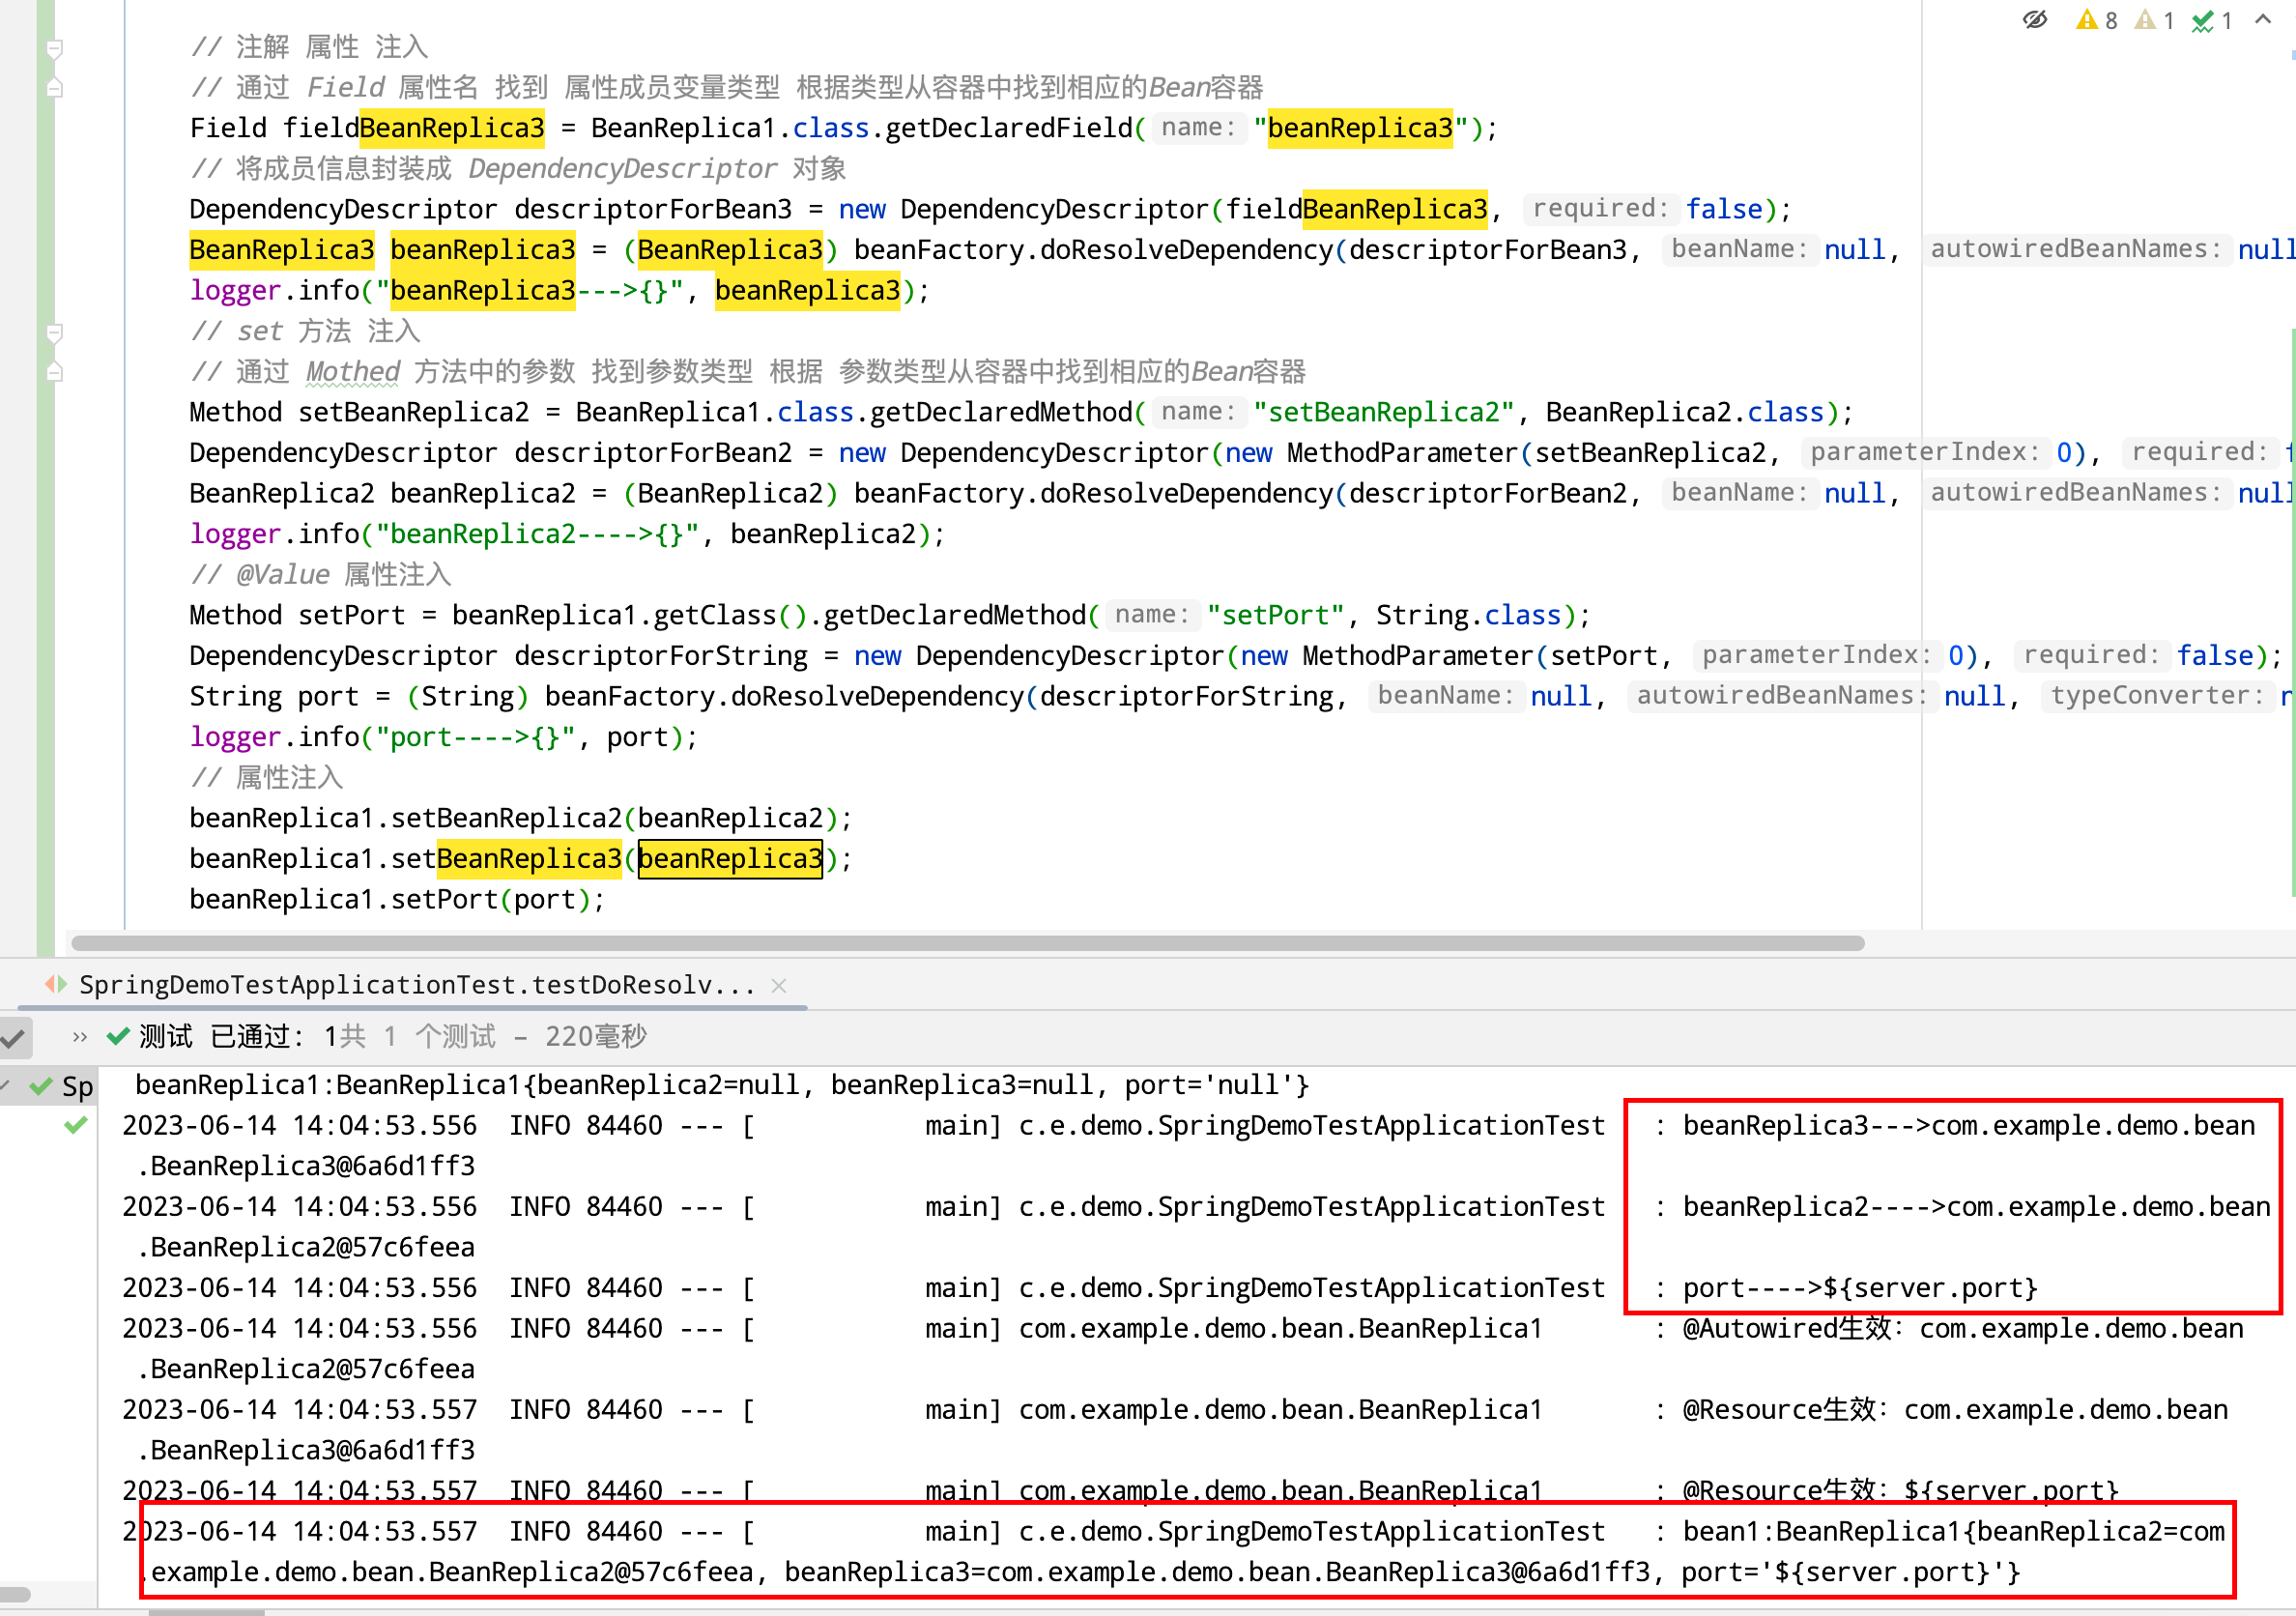The width and height of the screenshot is (2296, 1616).
Task: Click console text 'port---->${server.port}'
Action: (1860, 1288)
